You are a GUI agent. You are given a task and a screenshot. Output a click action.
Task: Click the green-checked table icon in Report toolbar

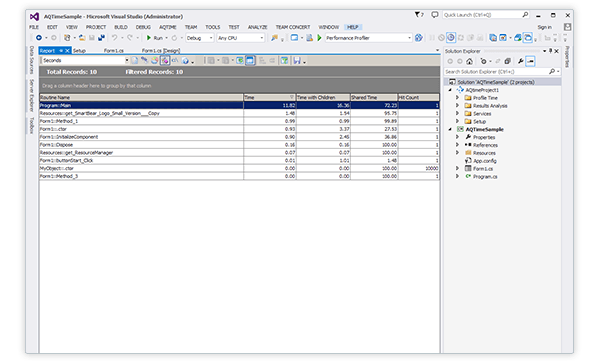click(x=284, y=60)
